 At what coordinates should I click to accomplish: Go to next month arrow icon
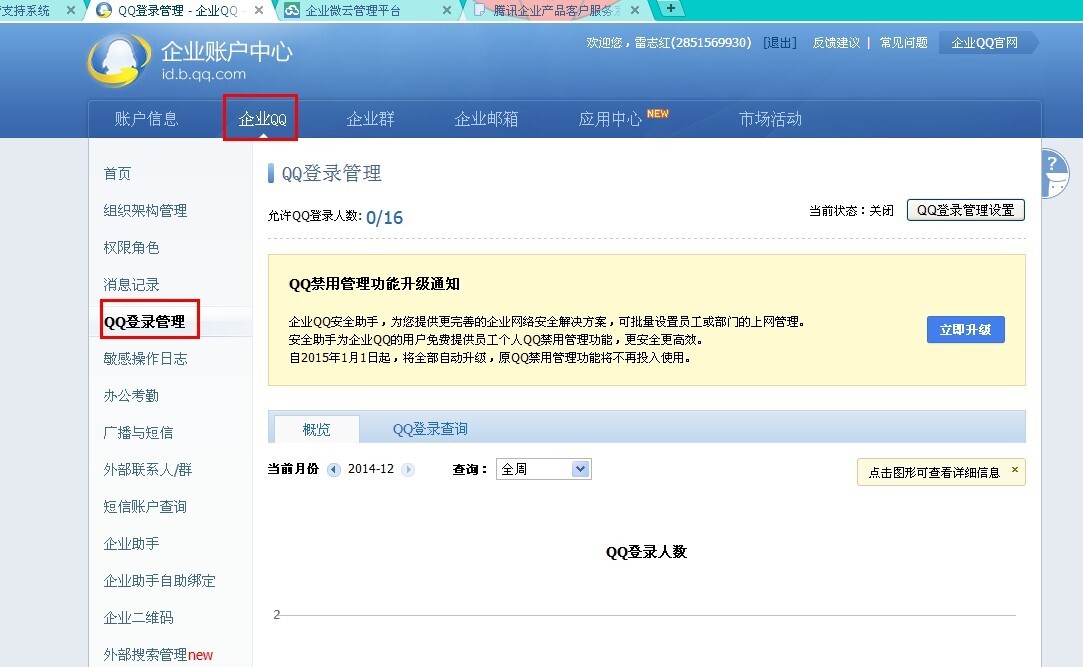408,470
